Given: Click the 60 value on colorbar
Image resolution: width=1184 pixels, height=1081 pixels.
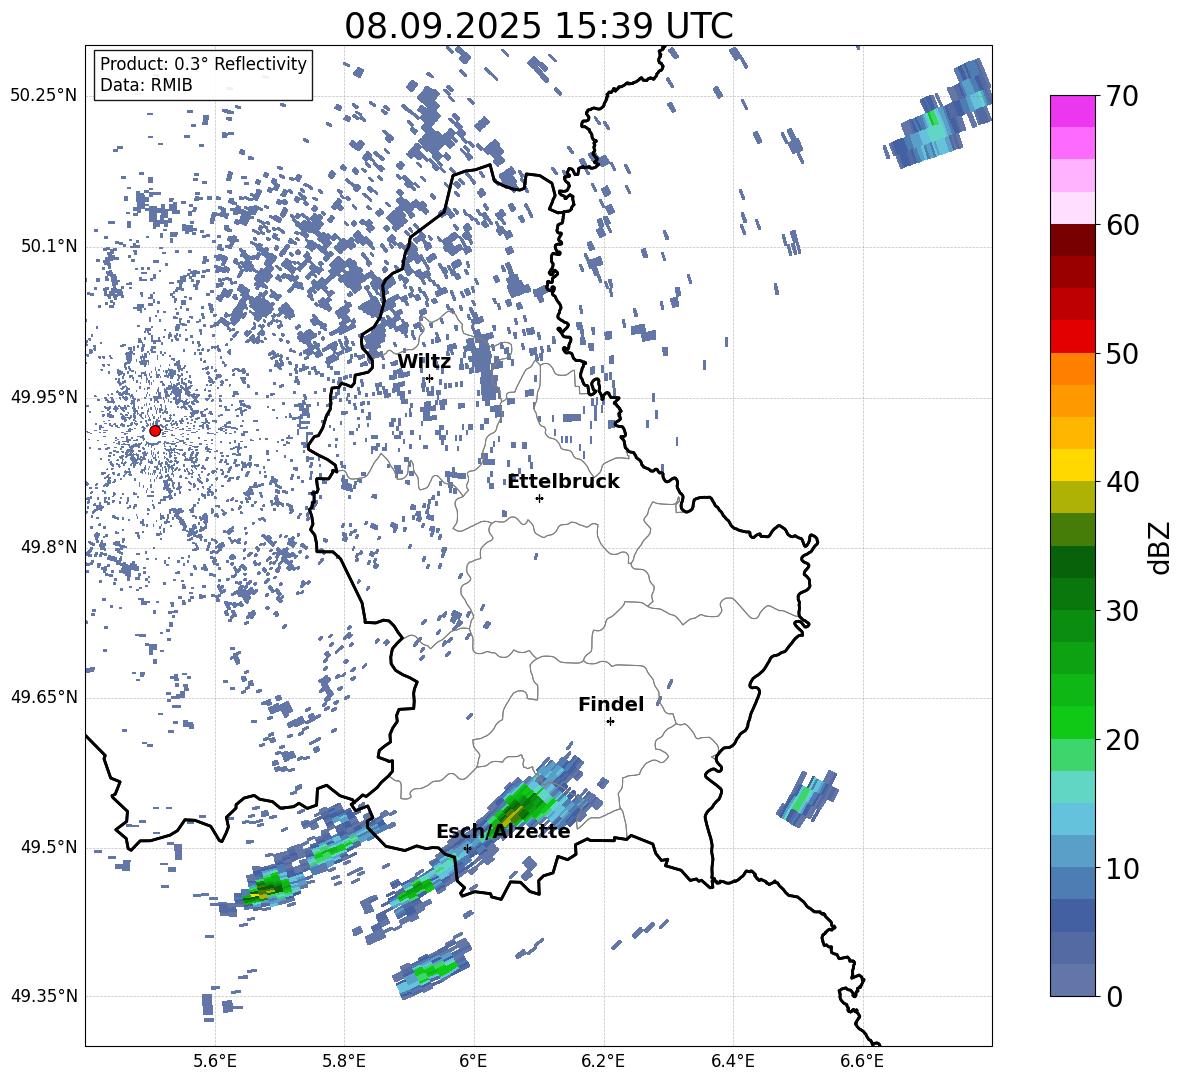Looking at the screenshot, I should point(1122,225).
